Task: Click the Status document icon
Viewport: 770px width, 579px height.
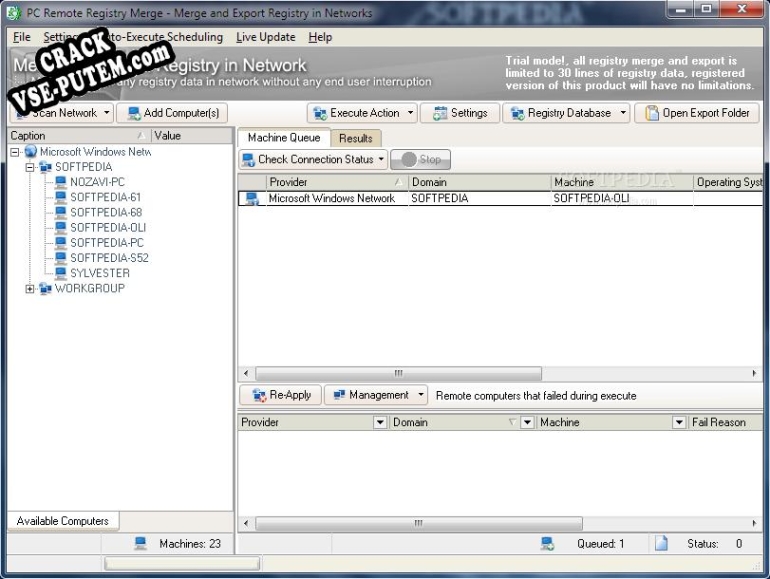Action: coord(661,543)
